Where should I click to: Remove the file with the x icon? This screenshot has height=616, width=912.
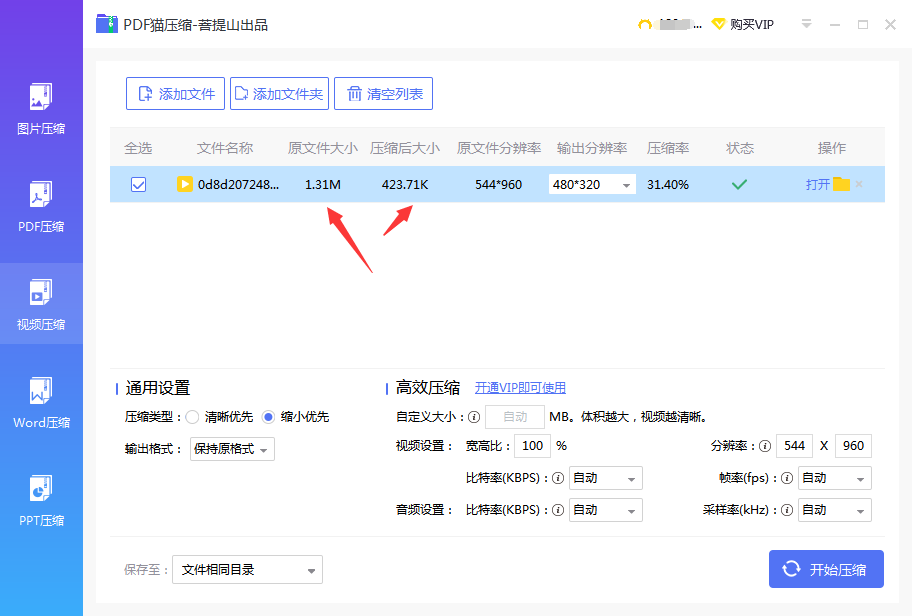[859, 184]
